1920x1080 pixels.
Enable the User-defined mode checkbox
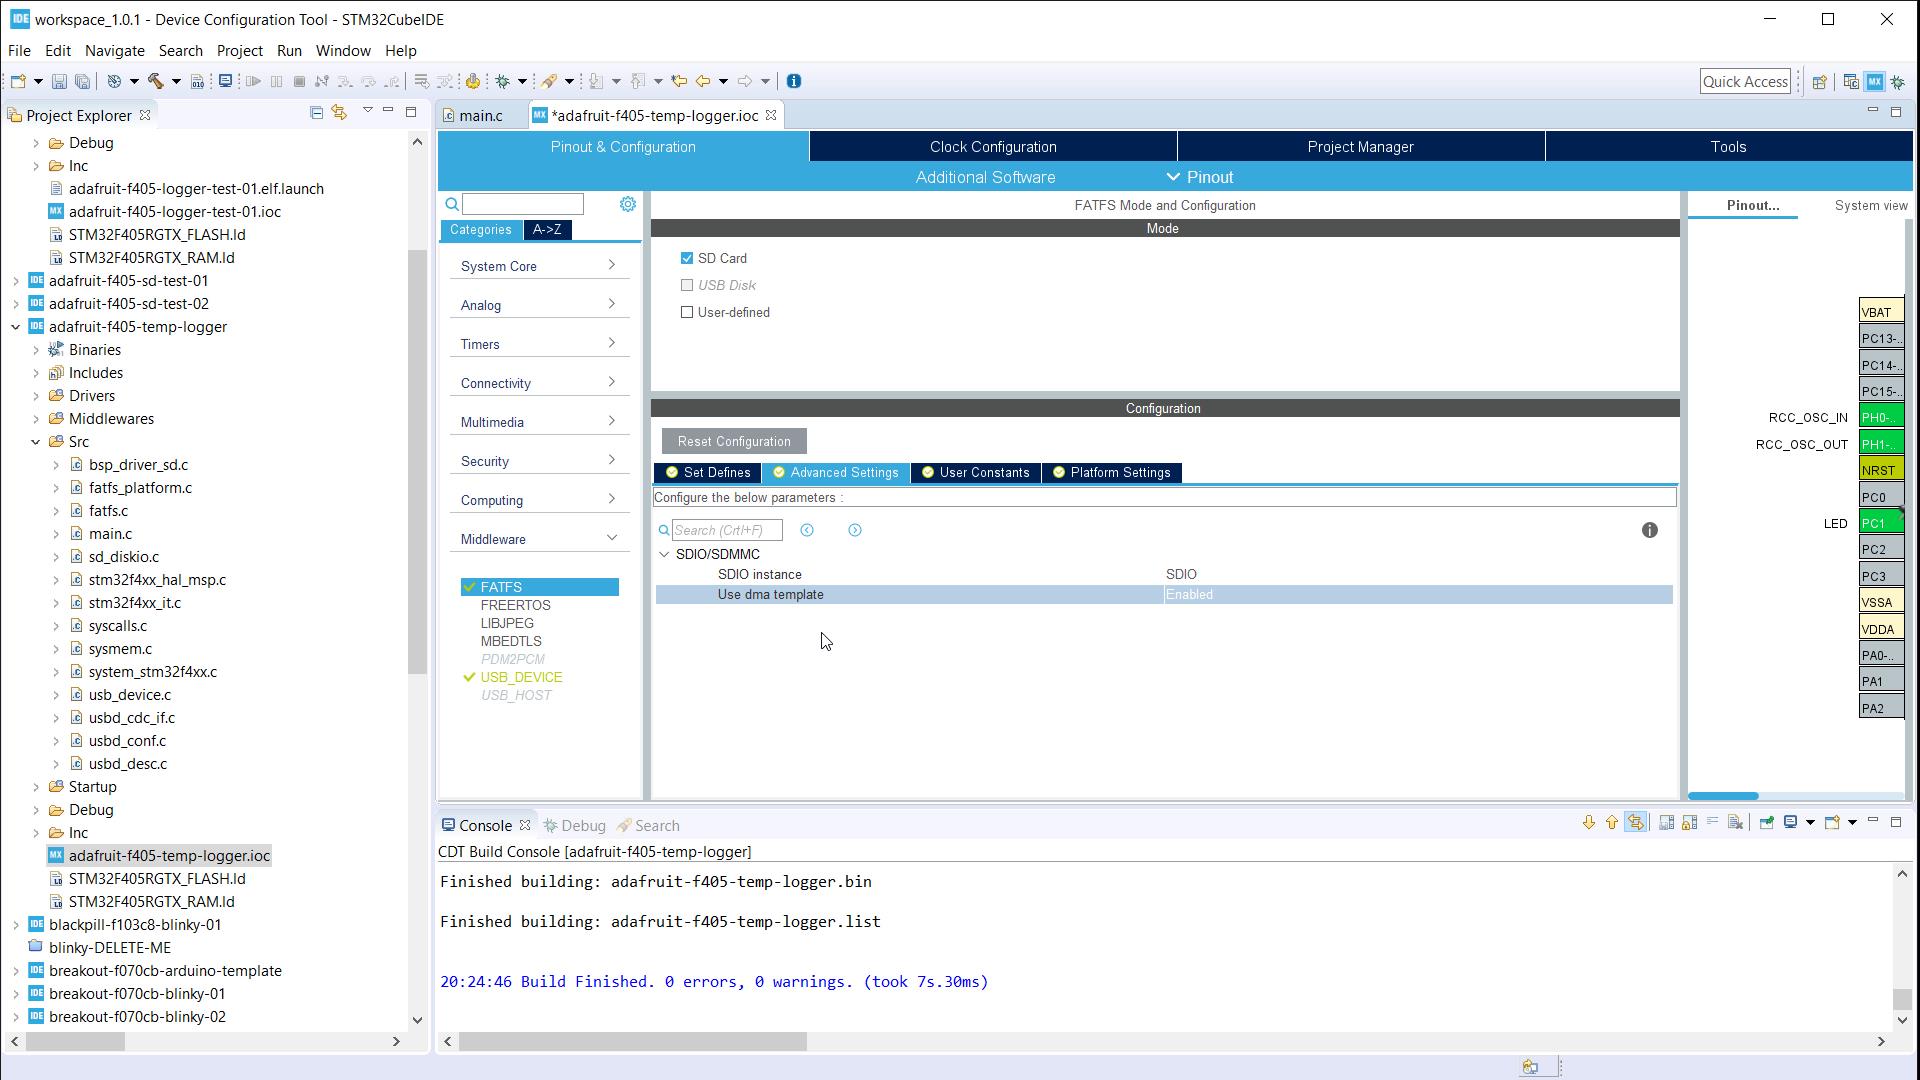[687, 312]
